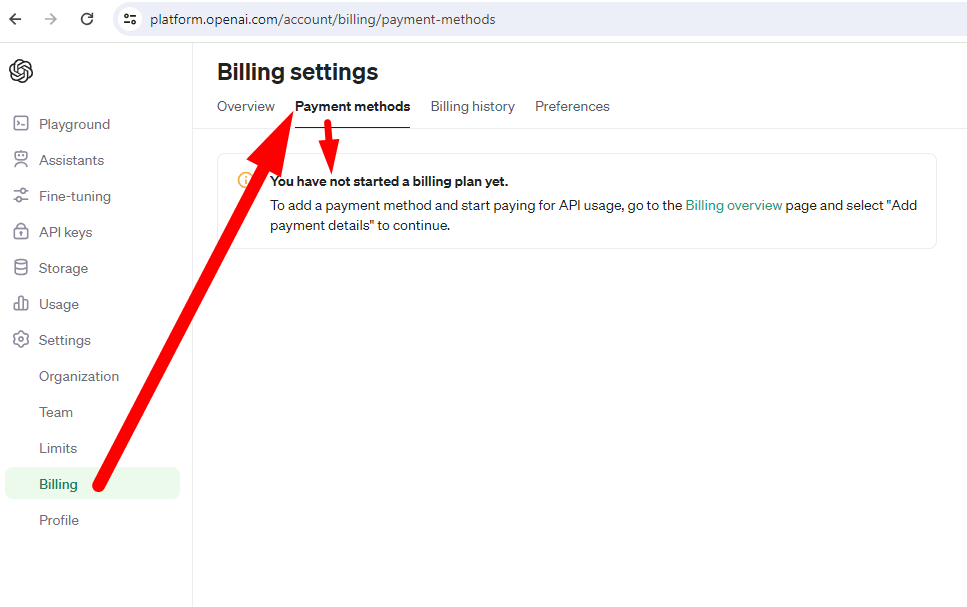The height and width of the screenshot is (607, 967).
Task: Click the OpenAI logo icon
Action: (21, 71)
